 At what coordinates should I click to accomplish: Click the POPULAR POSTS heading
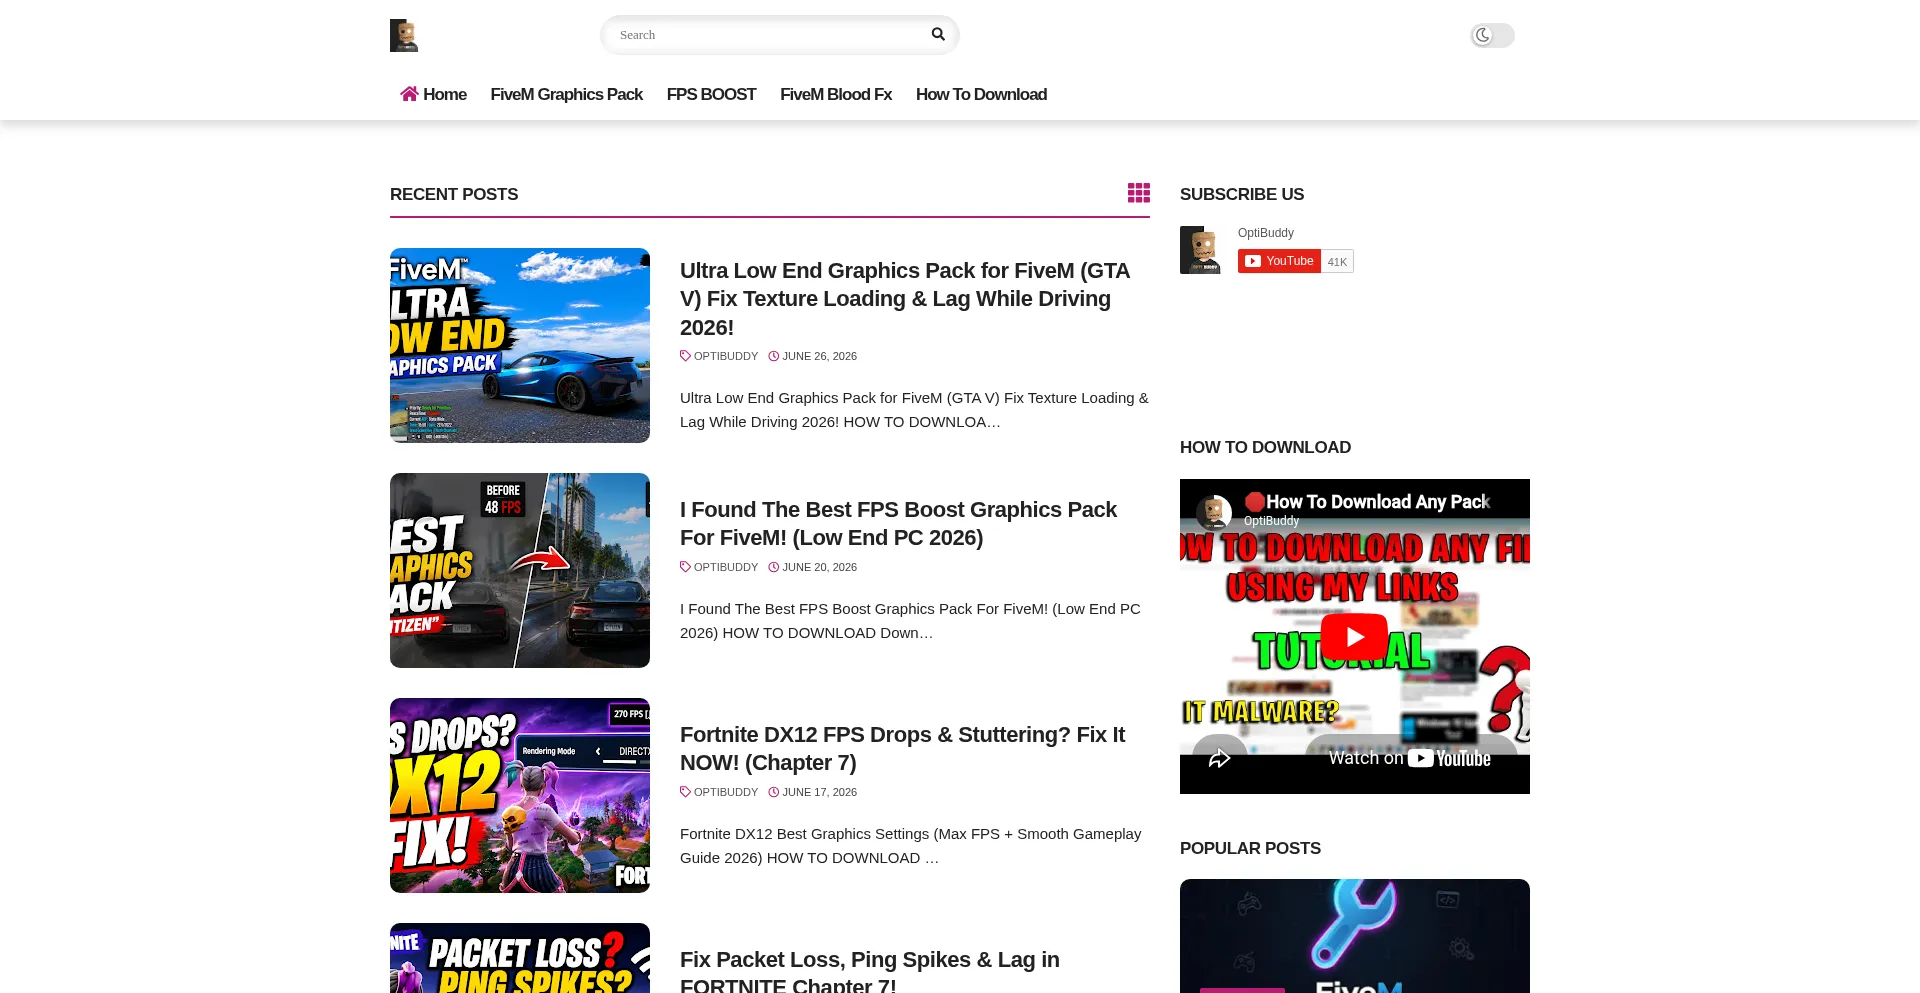click(x=1250, y=848)
